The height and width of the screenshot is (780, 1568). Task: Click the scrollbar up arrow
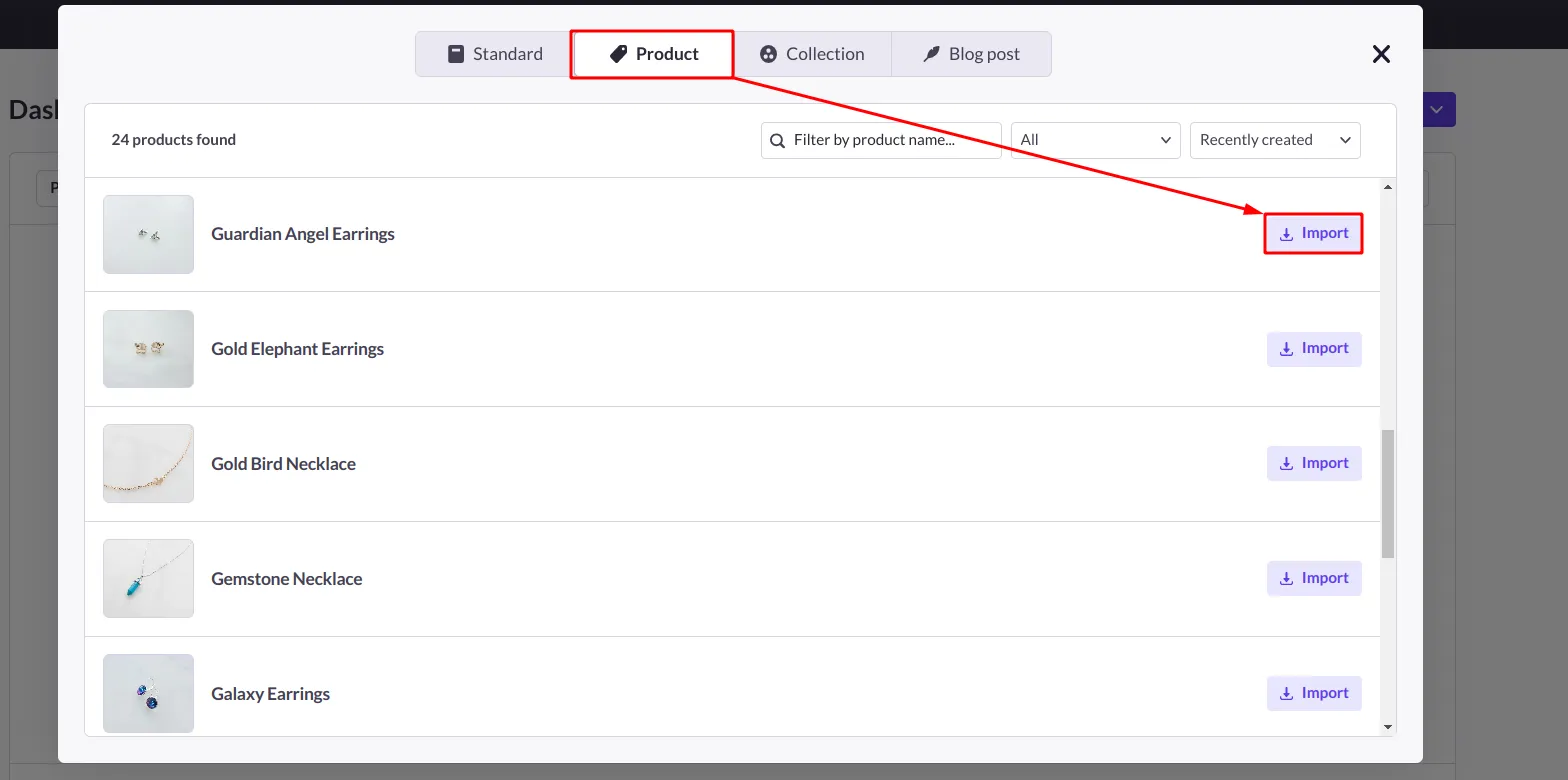click(x=1388, y=187)
